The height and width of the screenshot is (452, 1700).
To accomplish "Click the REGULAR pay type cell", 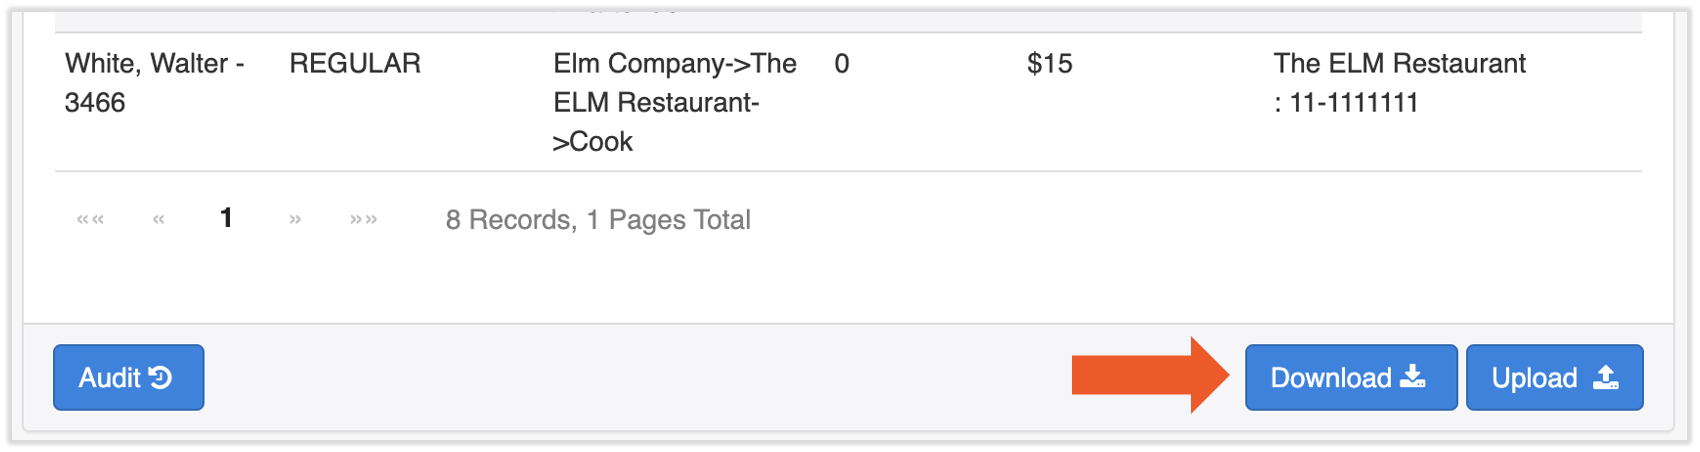I will [355, 64].
